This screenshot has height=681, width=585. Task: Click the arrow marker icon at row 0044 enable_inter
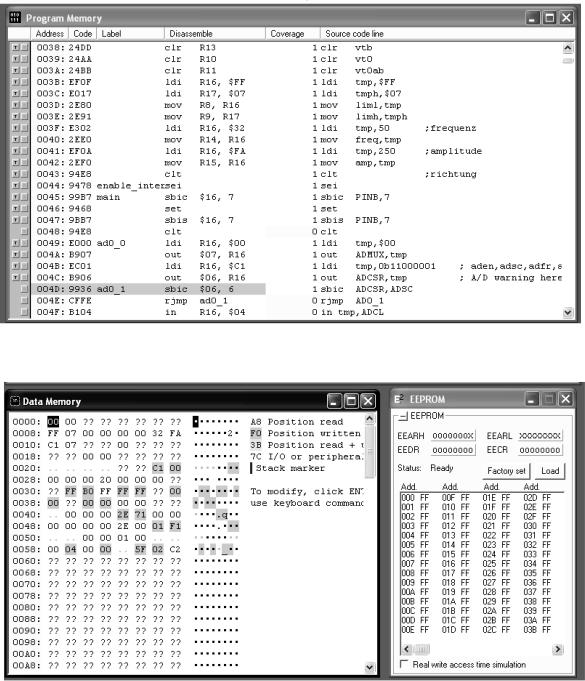point(16,185)
